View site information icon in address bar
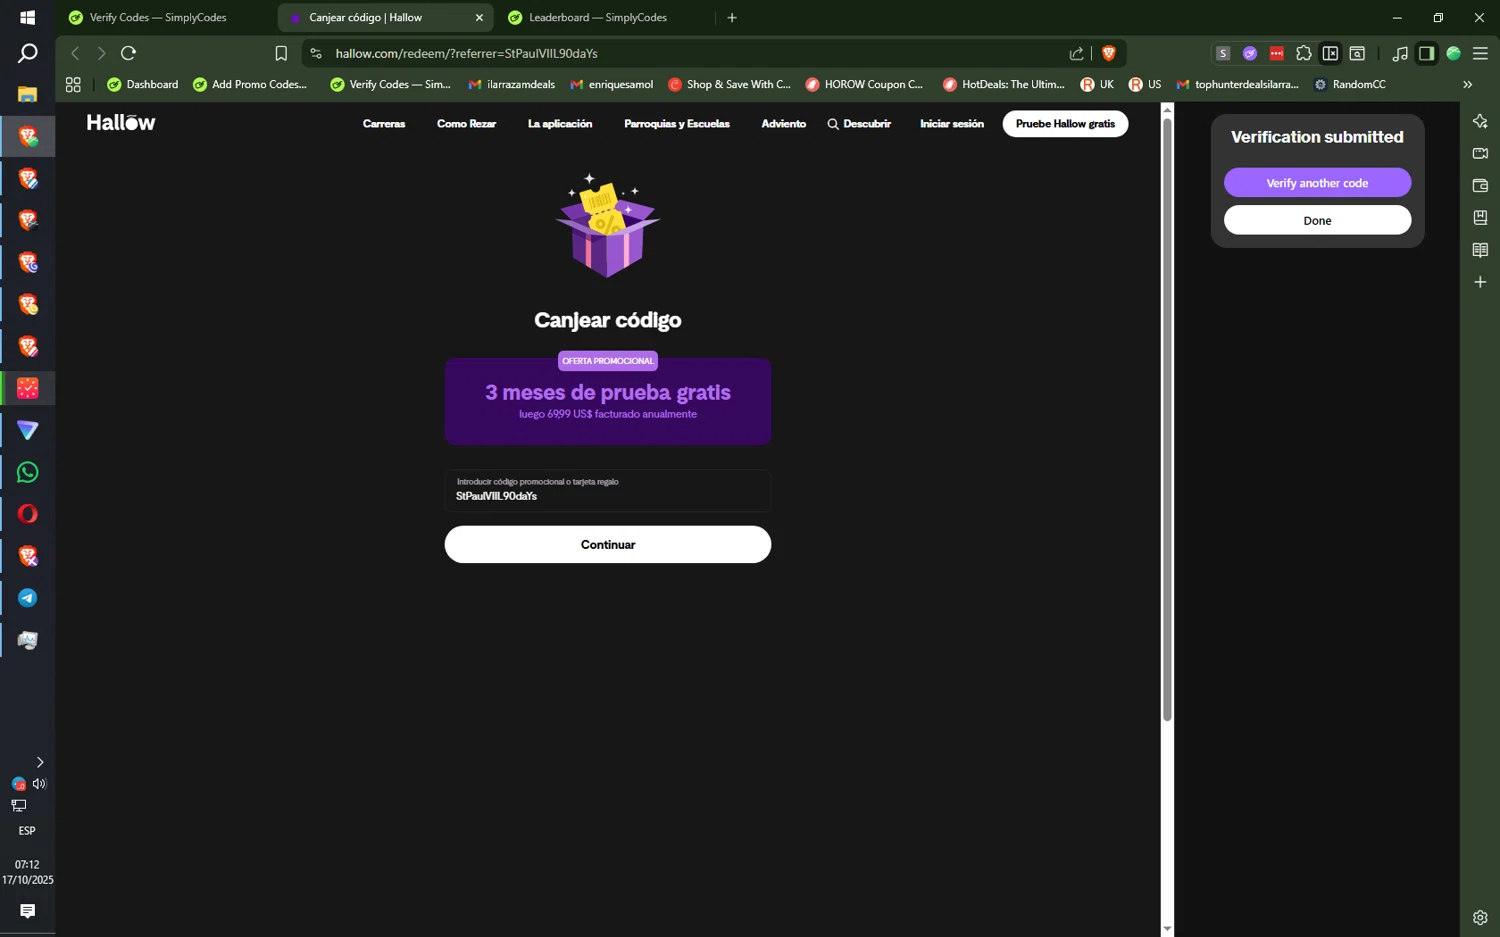This screenshot has width=1500, height=937. pos(316,53)
